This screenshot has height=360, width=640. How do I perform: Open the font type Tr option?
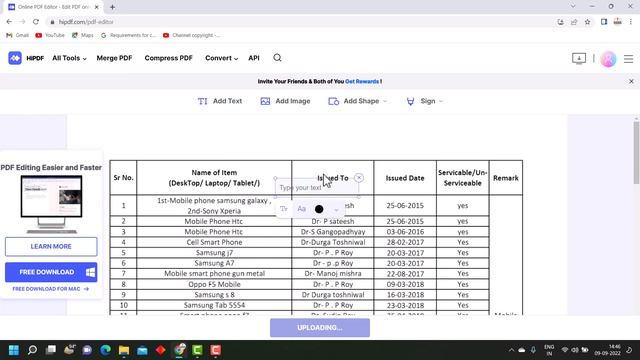pos(284,209)
